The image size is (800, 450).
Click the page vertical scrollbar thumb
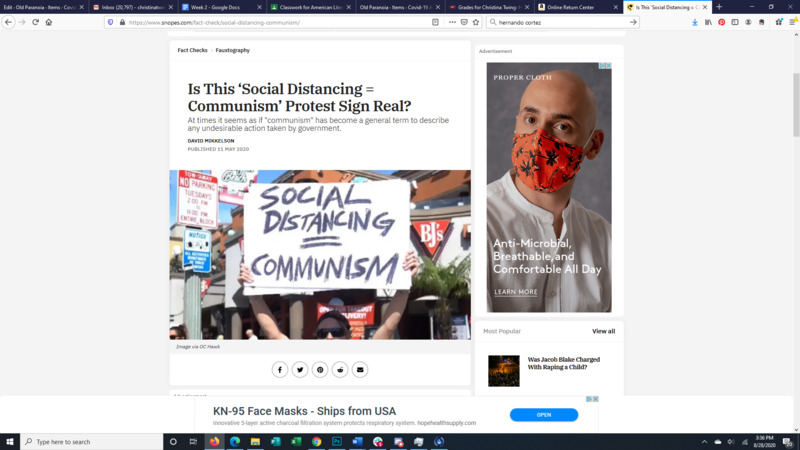pos(796,105)
